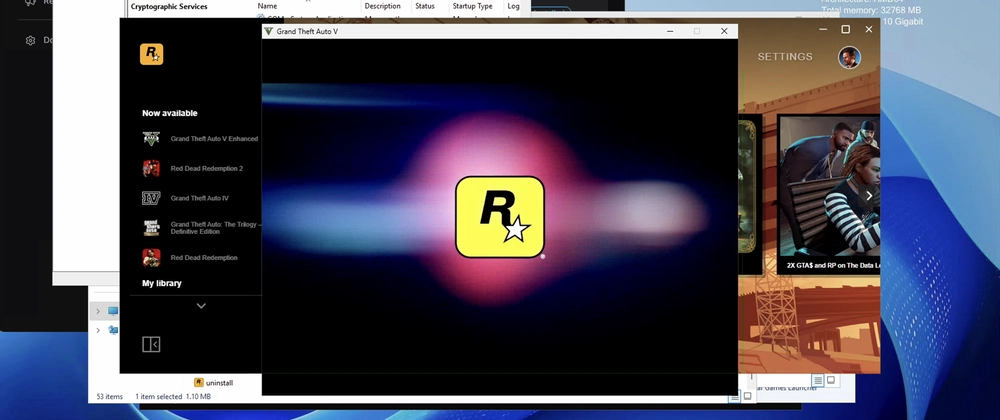Minimize the Rockstar Games Launcher window

tap(823, 29)
